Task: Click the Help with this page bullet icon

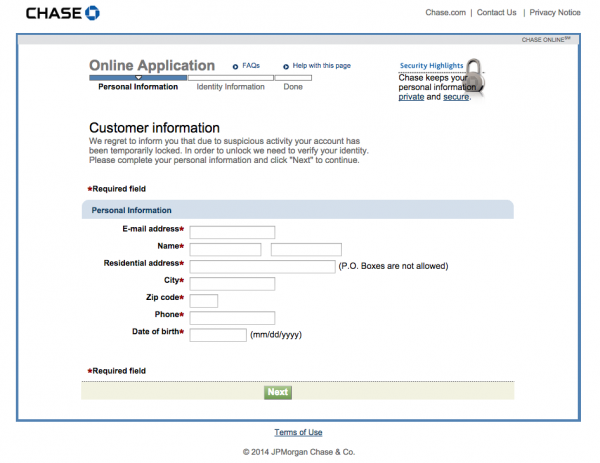Action: (x=286, y=67)
